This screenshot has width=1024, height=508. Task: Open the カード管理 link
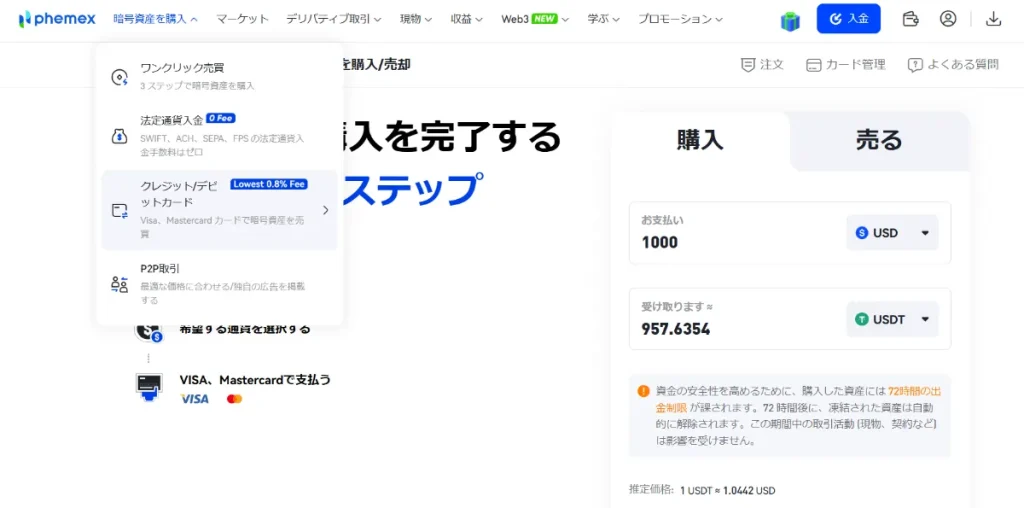(x=846, y=65)
